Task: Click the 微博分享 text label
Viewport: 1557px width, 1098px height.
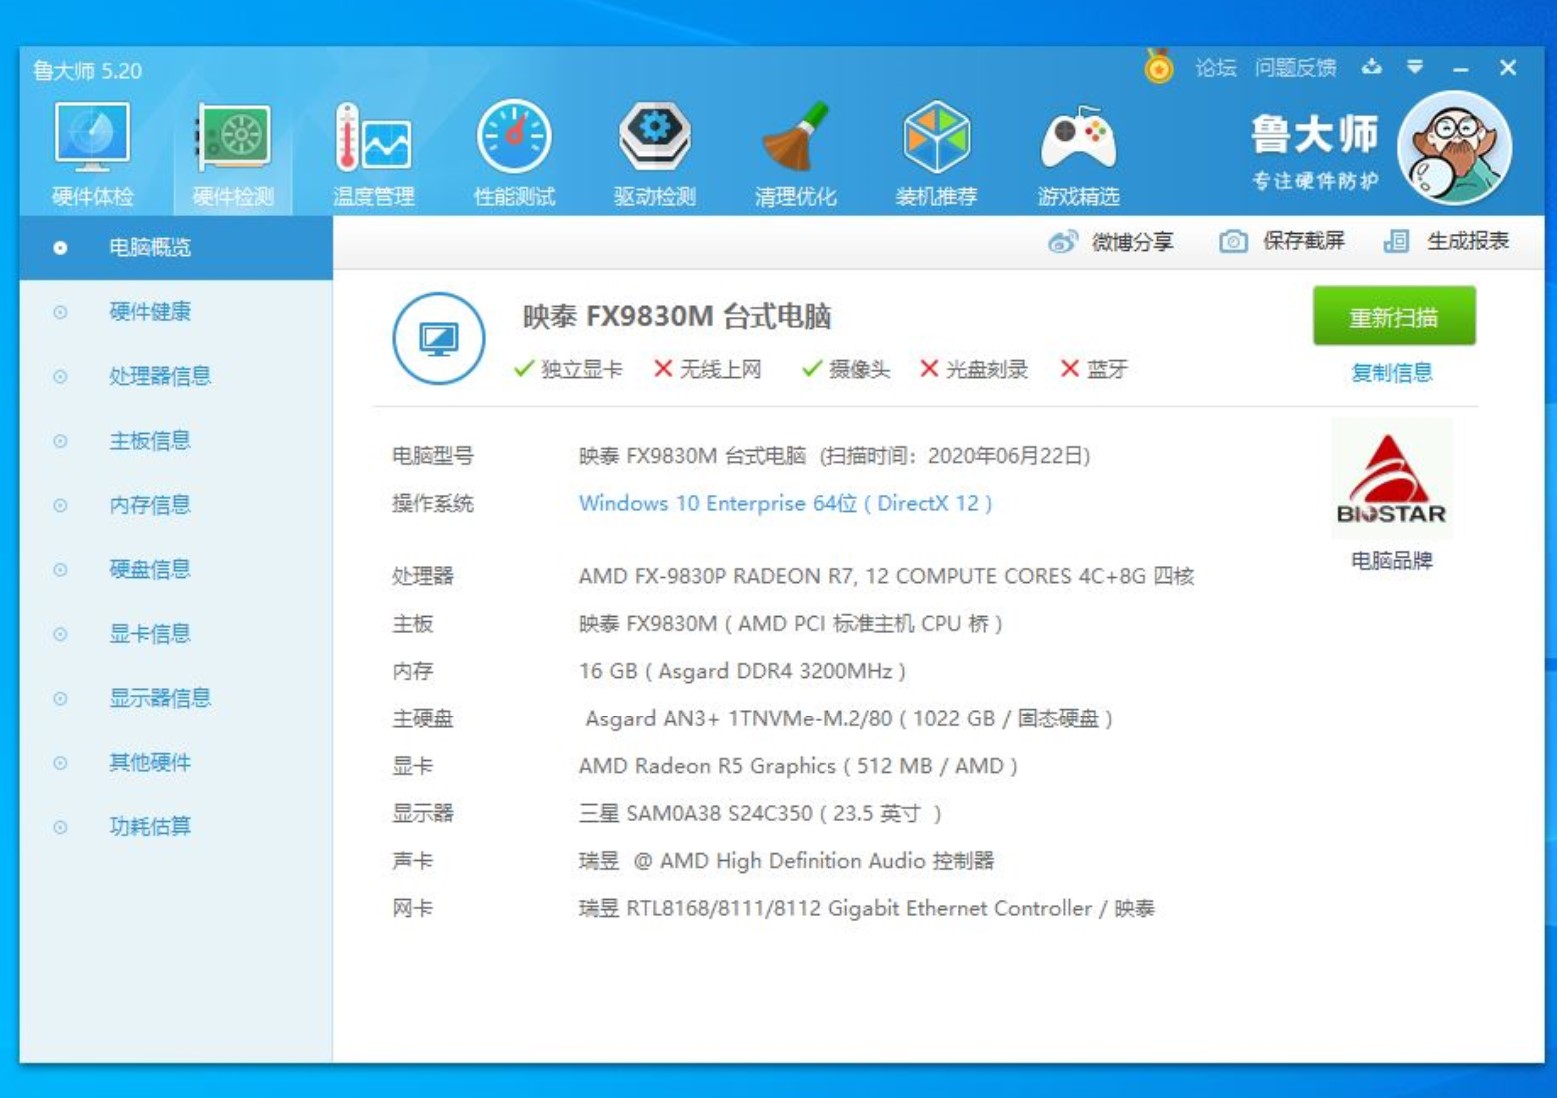Action: coord(1132,242)
